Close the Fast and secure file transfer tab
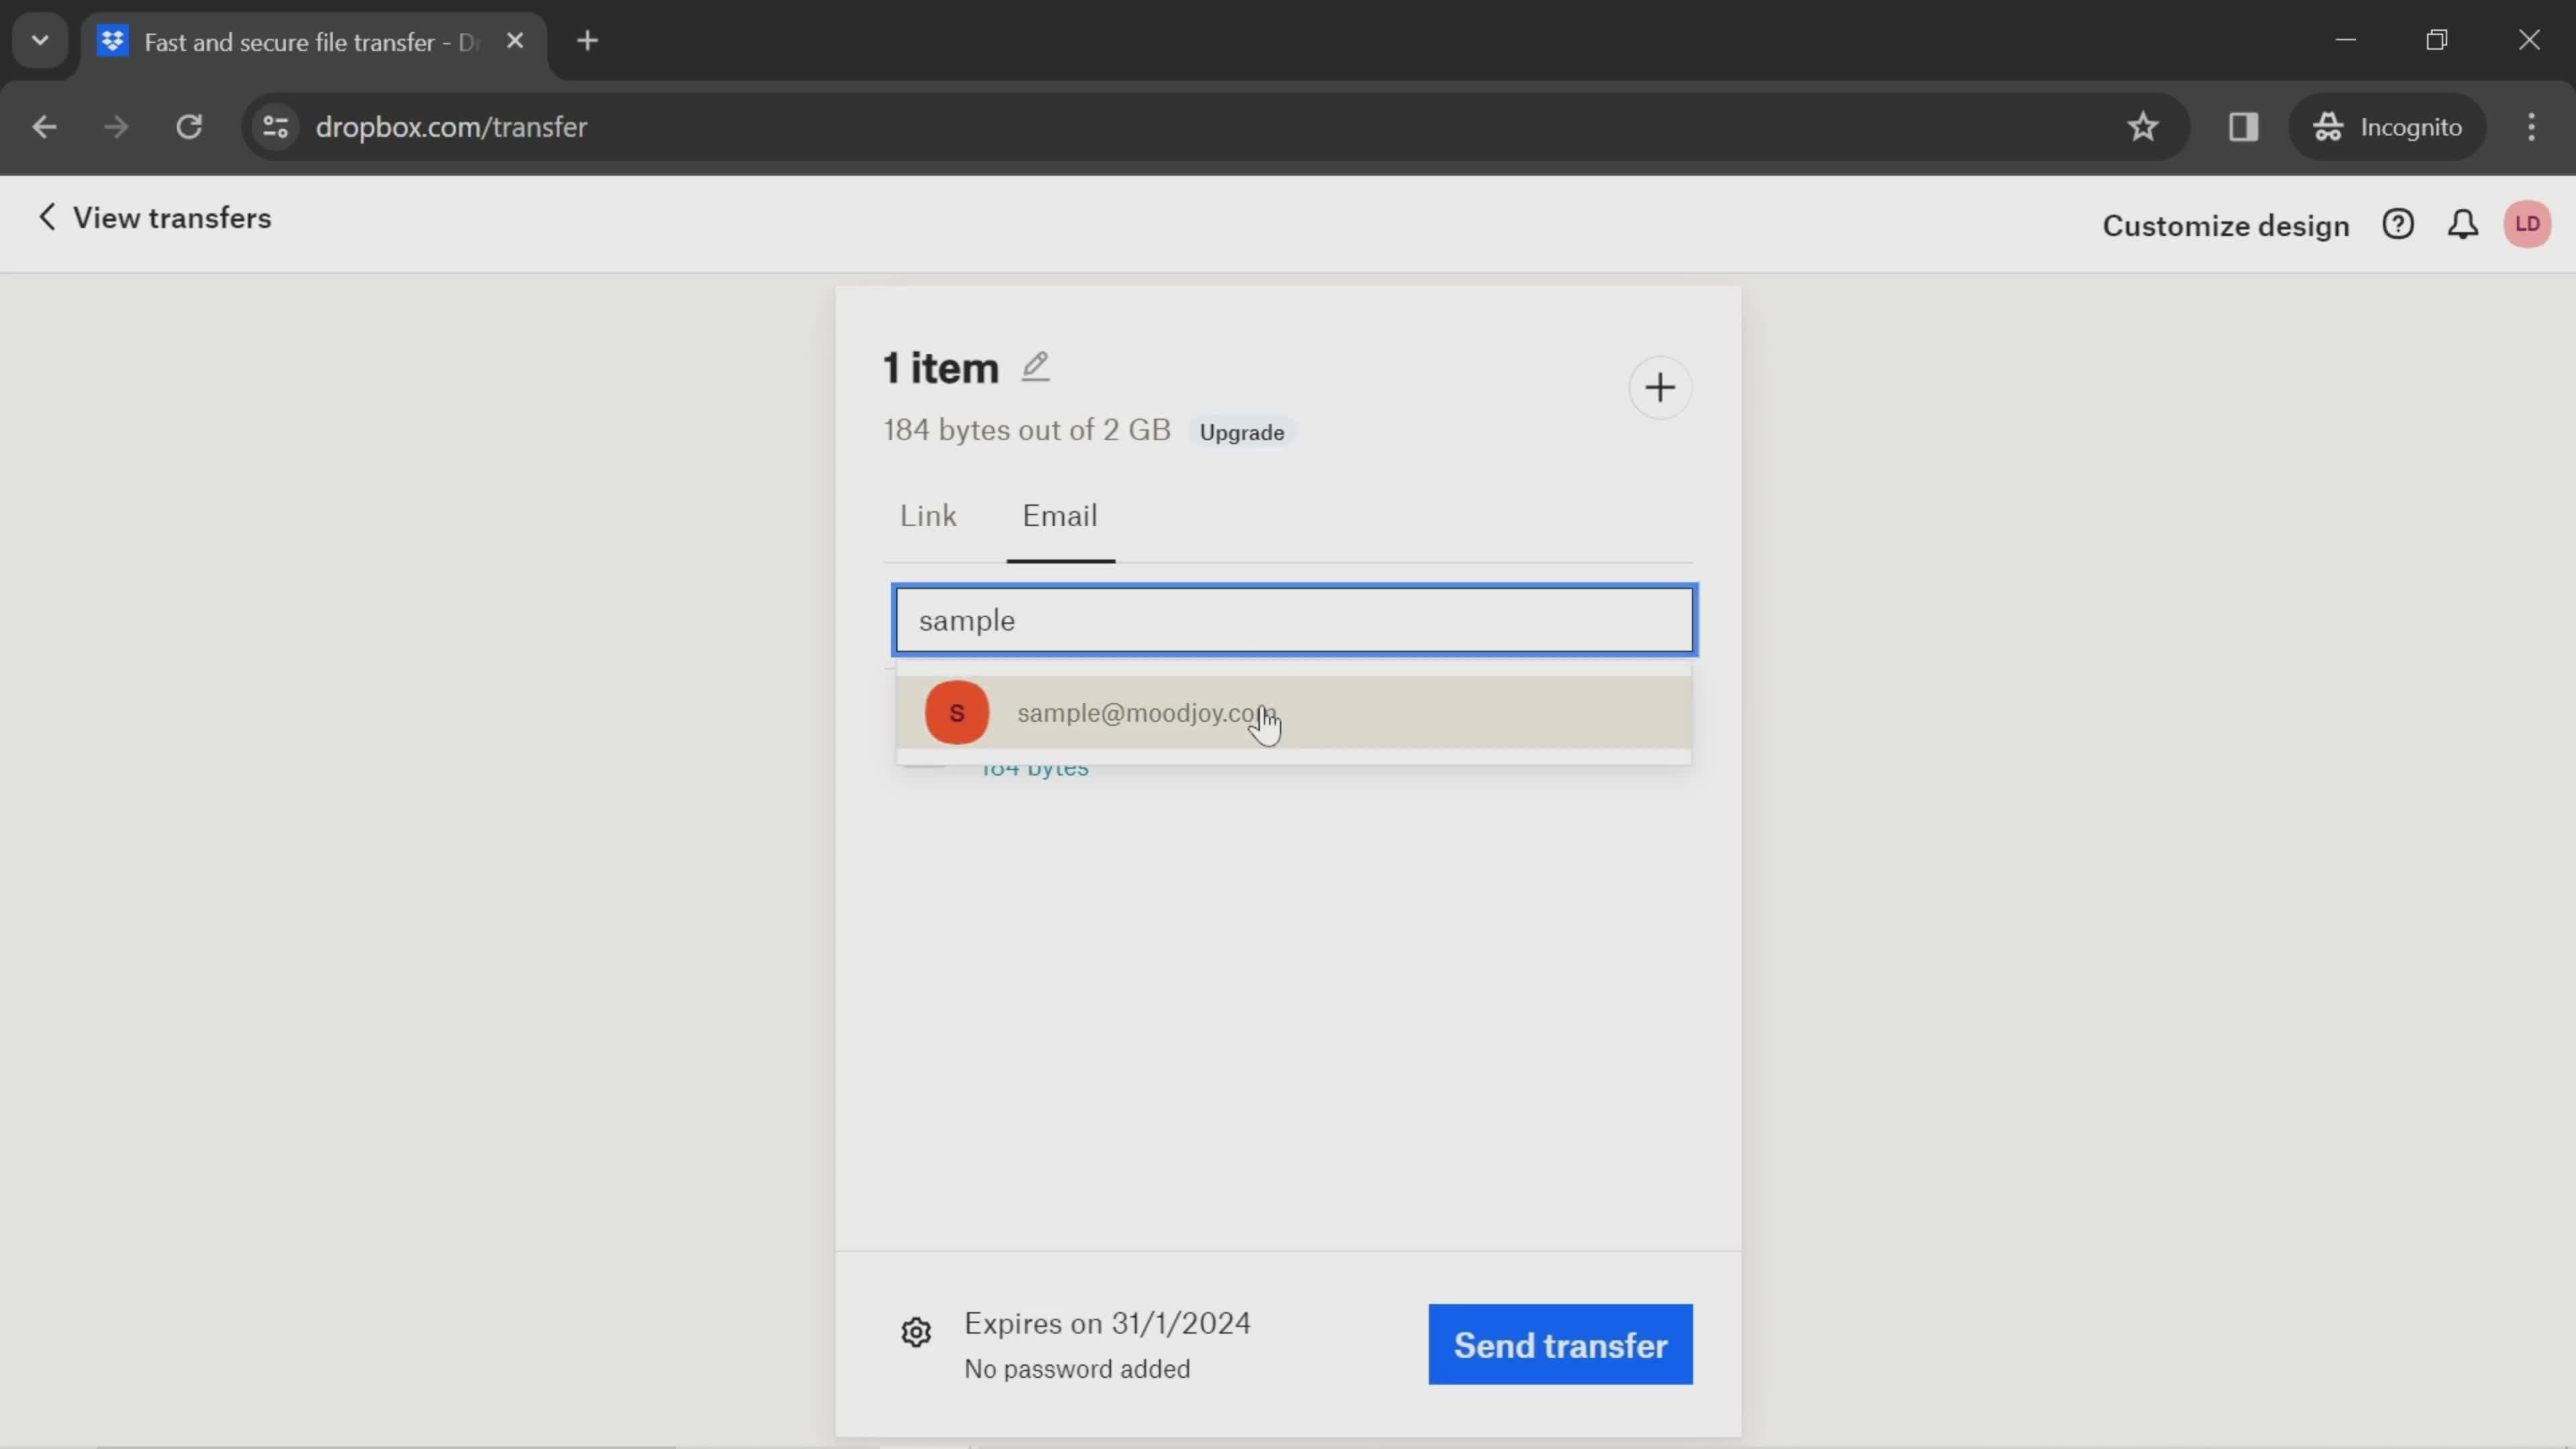Viewport: 2576px width, 1449px height. 515,41
